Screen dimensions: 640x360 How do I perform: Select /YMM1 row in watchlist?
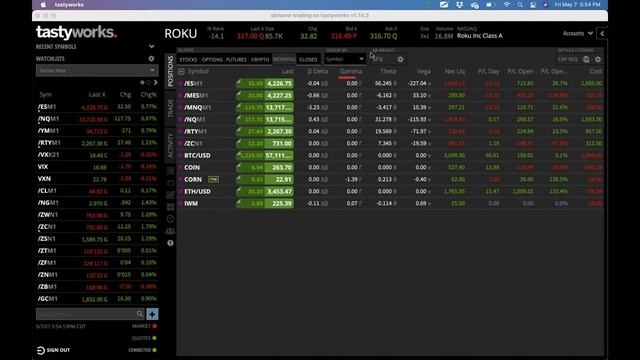pyautogui.click(x=97, y=131)
